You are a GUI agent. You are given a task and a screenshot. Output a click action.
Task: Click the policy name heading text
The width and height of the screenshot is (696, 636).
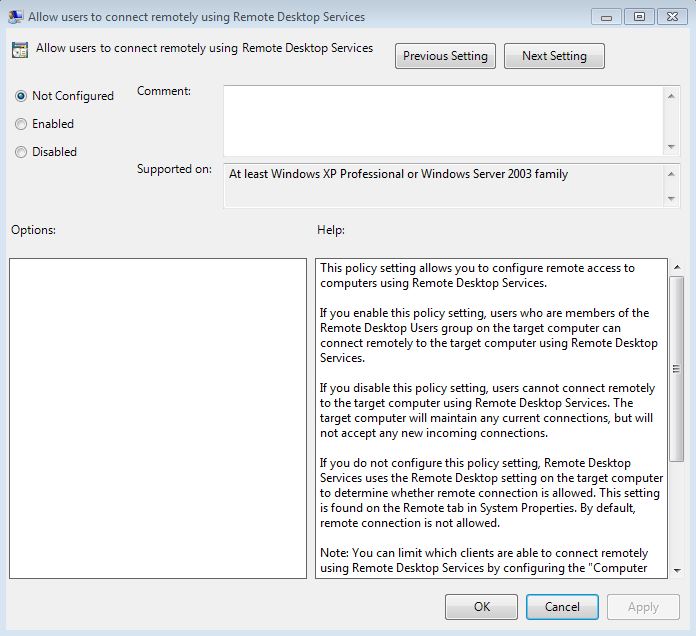tap(204, 48)
